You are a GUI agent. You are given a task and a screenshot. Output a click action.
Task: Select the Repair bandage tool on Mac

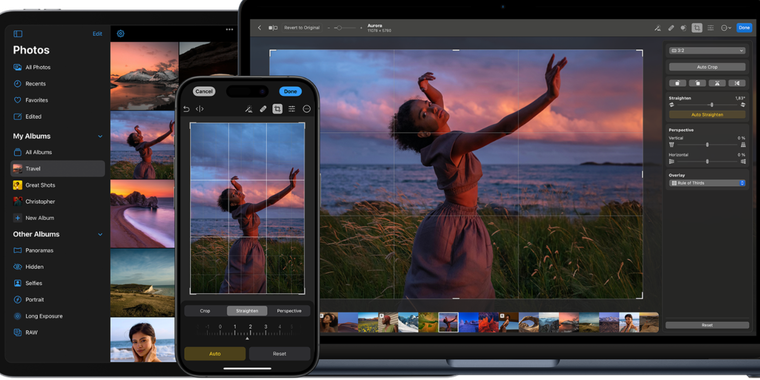(671, 28)
